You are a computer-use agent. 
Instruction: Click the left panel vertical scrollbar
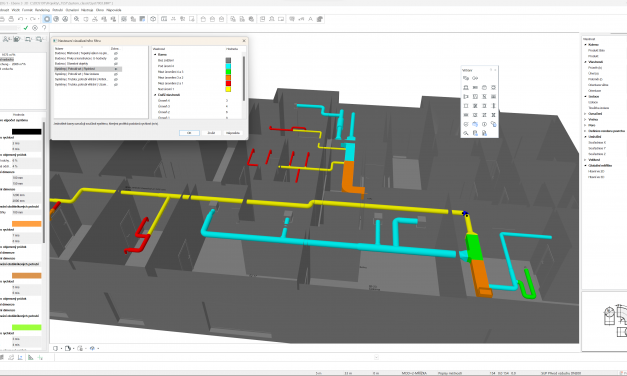click(x=44, y=182)
